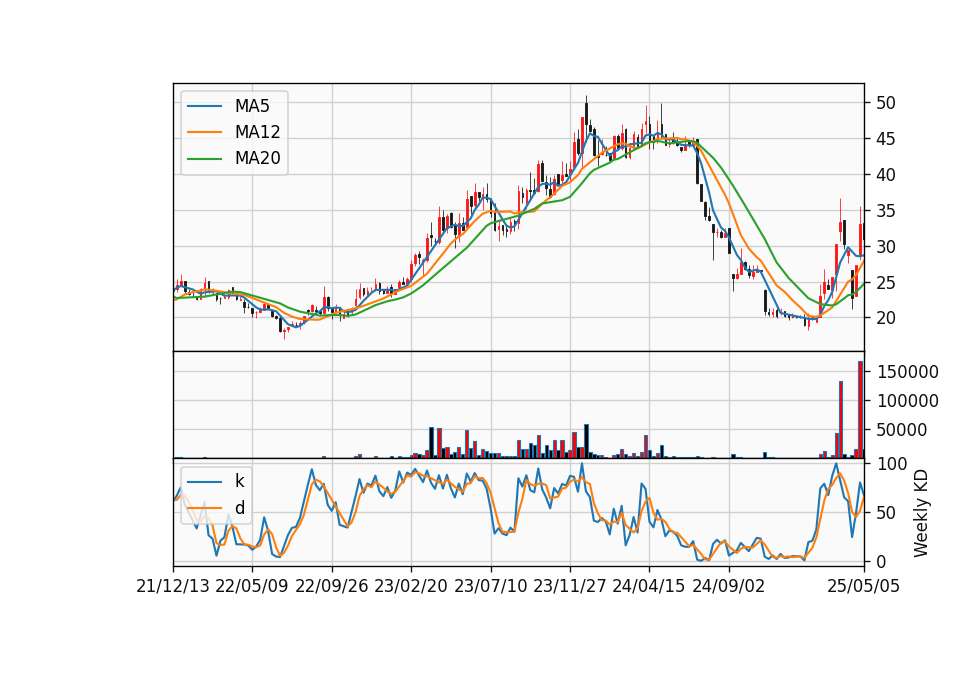The width and height of the screenshot is (960, 690).
Task: Click the d legend label in KD panel
Action: tap(239, 508)
